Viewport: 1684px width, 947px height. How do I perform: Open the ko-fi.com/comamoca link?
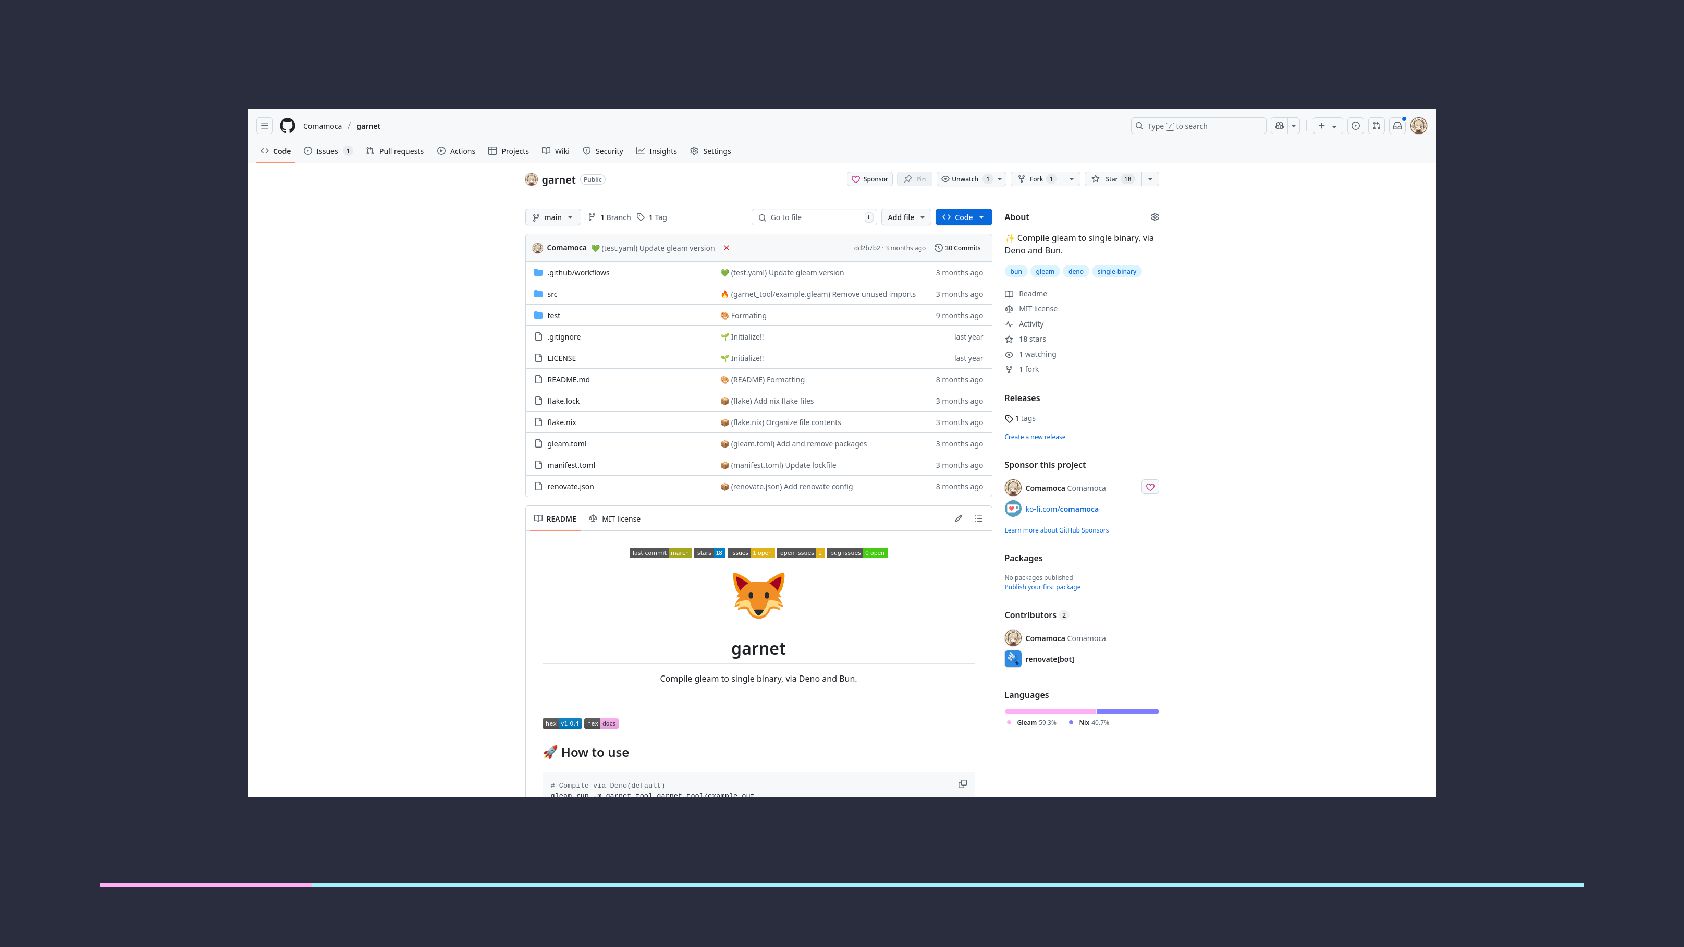click(1061, 509)
